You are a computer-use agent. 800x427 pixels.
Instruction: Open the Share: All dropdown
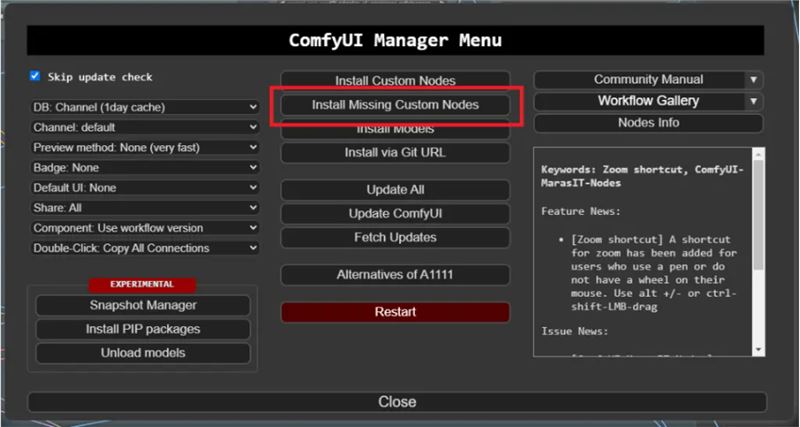tap(145, 208)
